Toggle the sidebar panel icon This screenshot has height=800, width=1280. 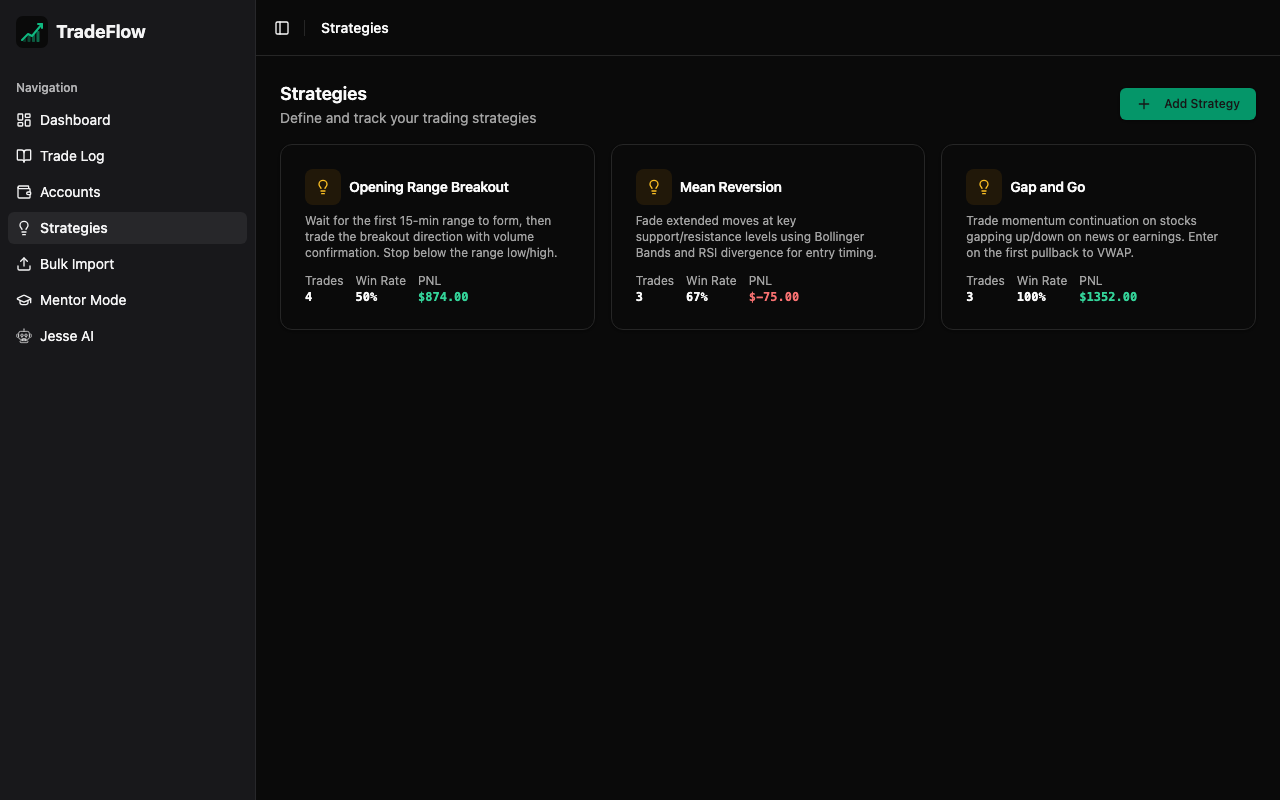click(282, 28)
